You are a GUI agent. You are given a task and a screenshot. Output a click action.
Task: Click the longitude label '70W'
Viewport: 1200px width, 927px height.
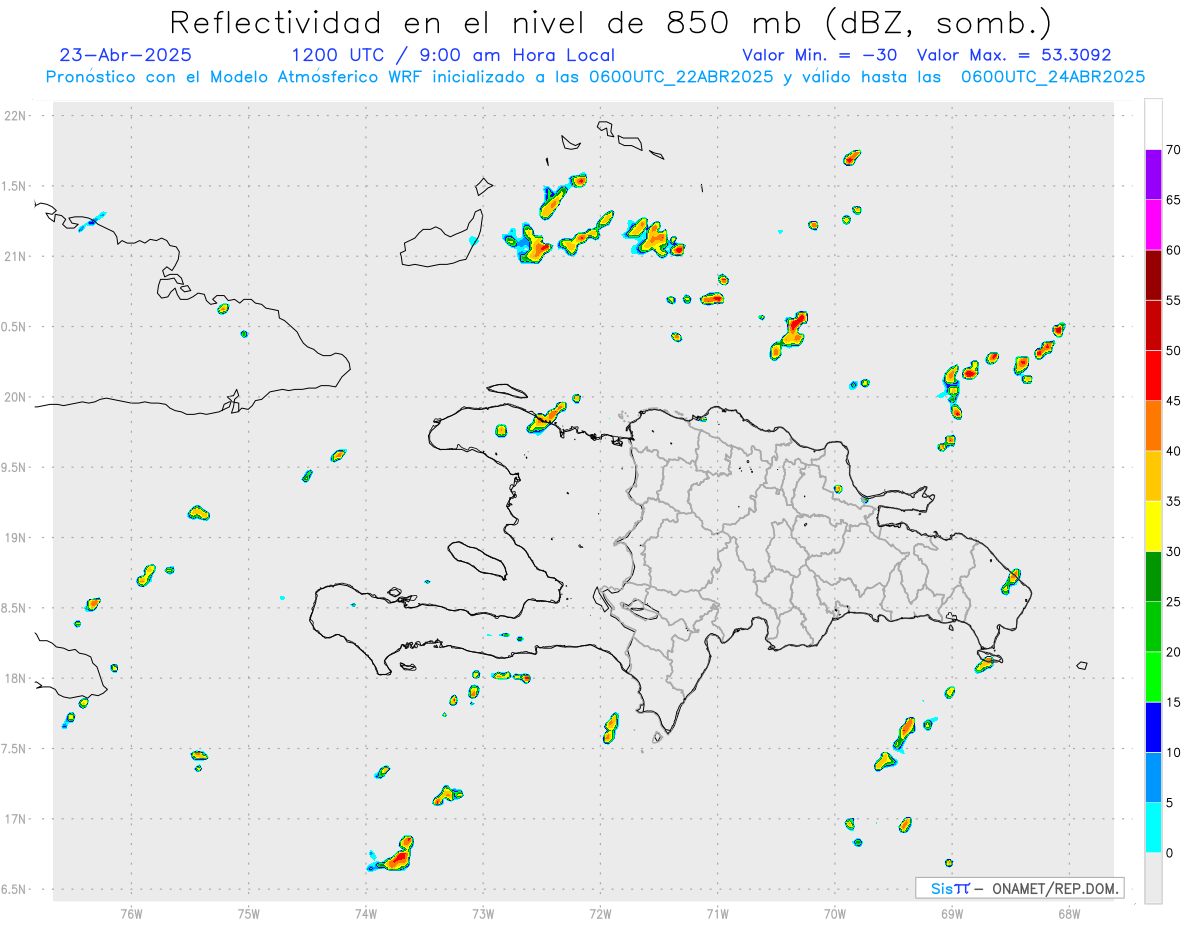(x=834, y=912)
